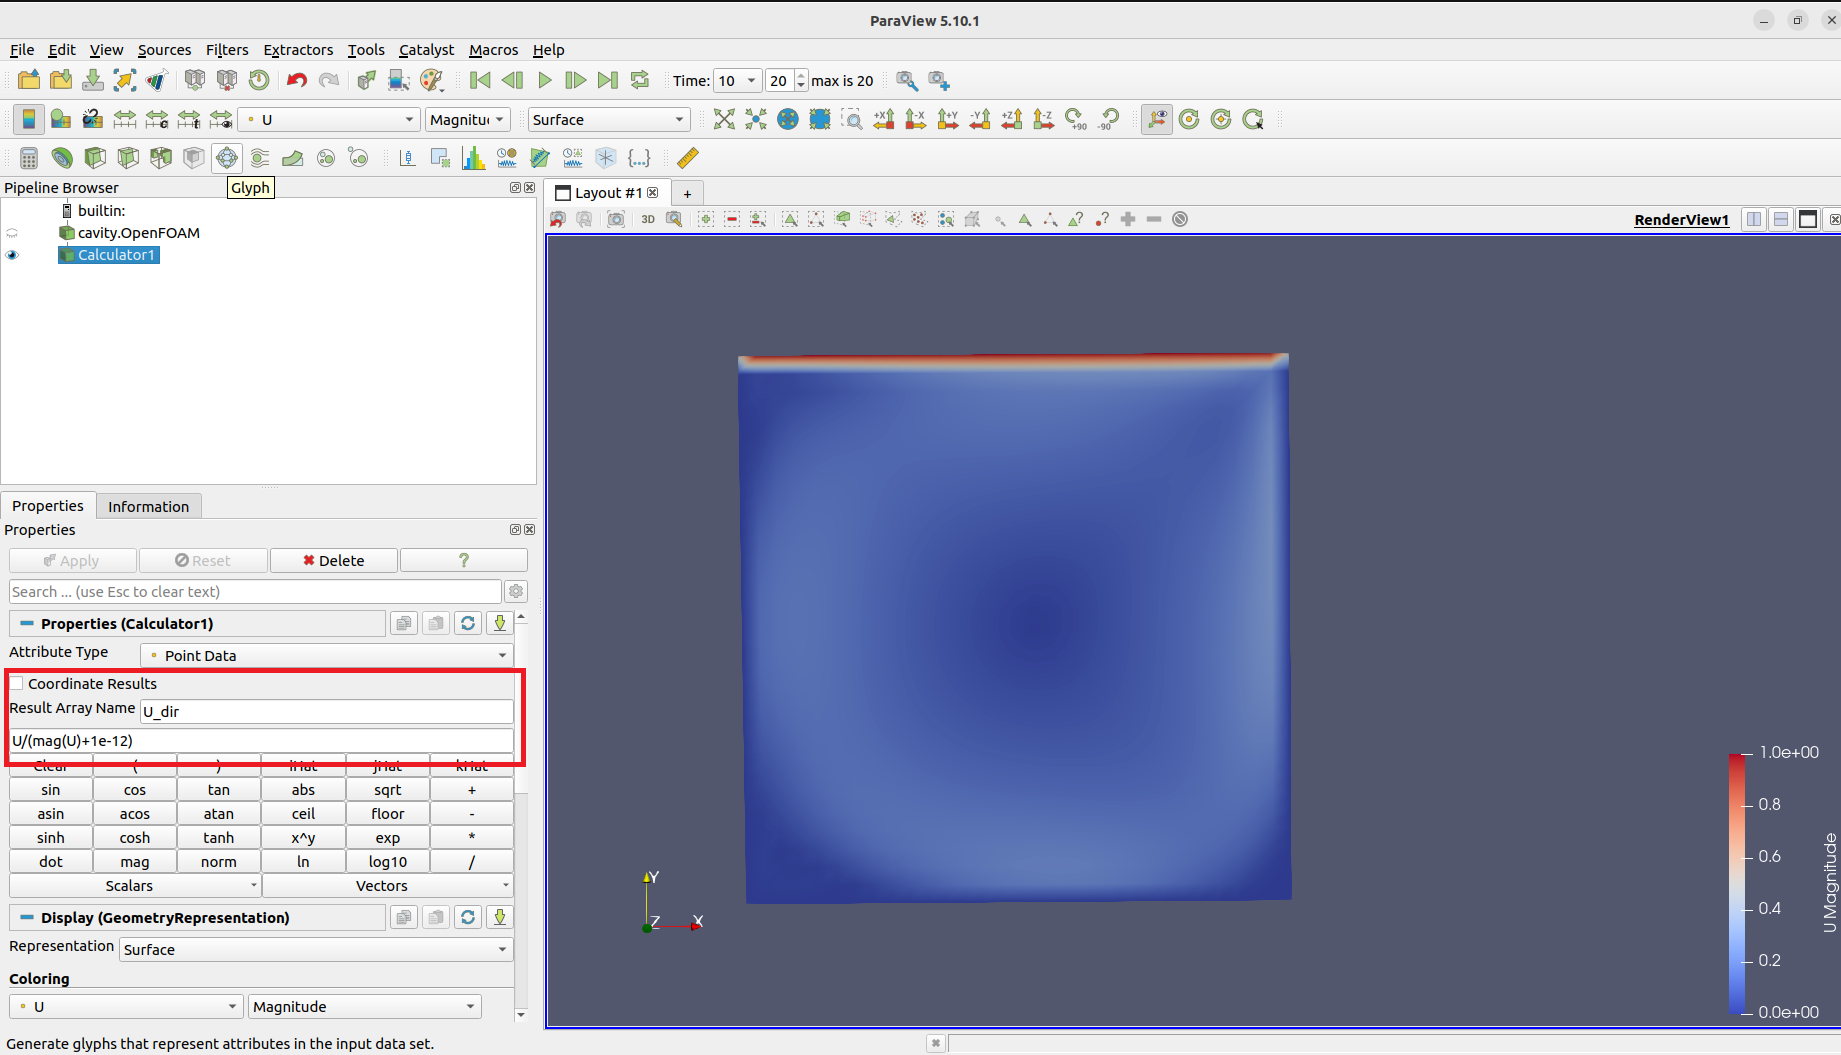The image size is (1841, 1055).
Task: Toggle advanced properties gear button
Action: (x=516, y=592)
